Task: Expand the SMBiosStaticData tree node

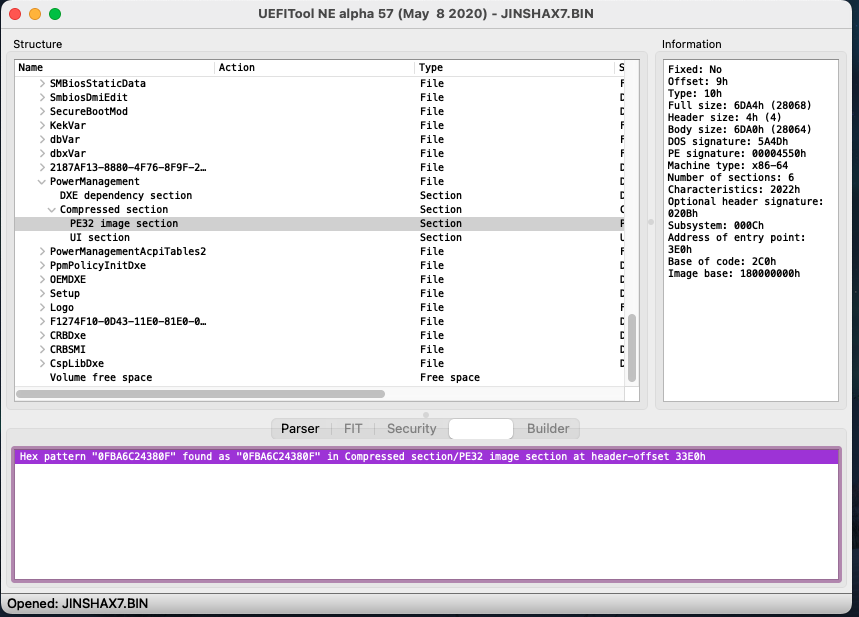Action: coord(42,83)
